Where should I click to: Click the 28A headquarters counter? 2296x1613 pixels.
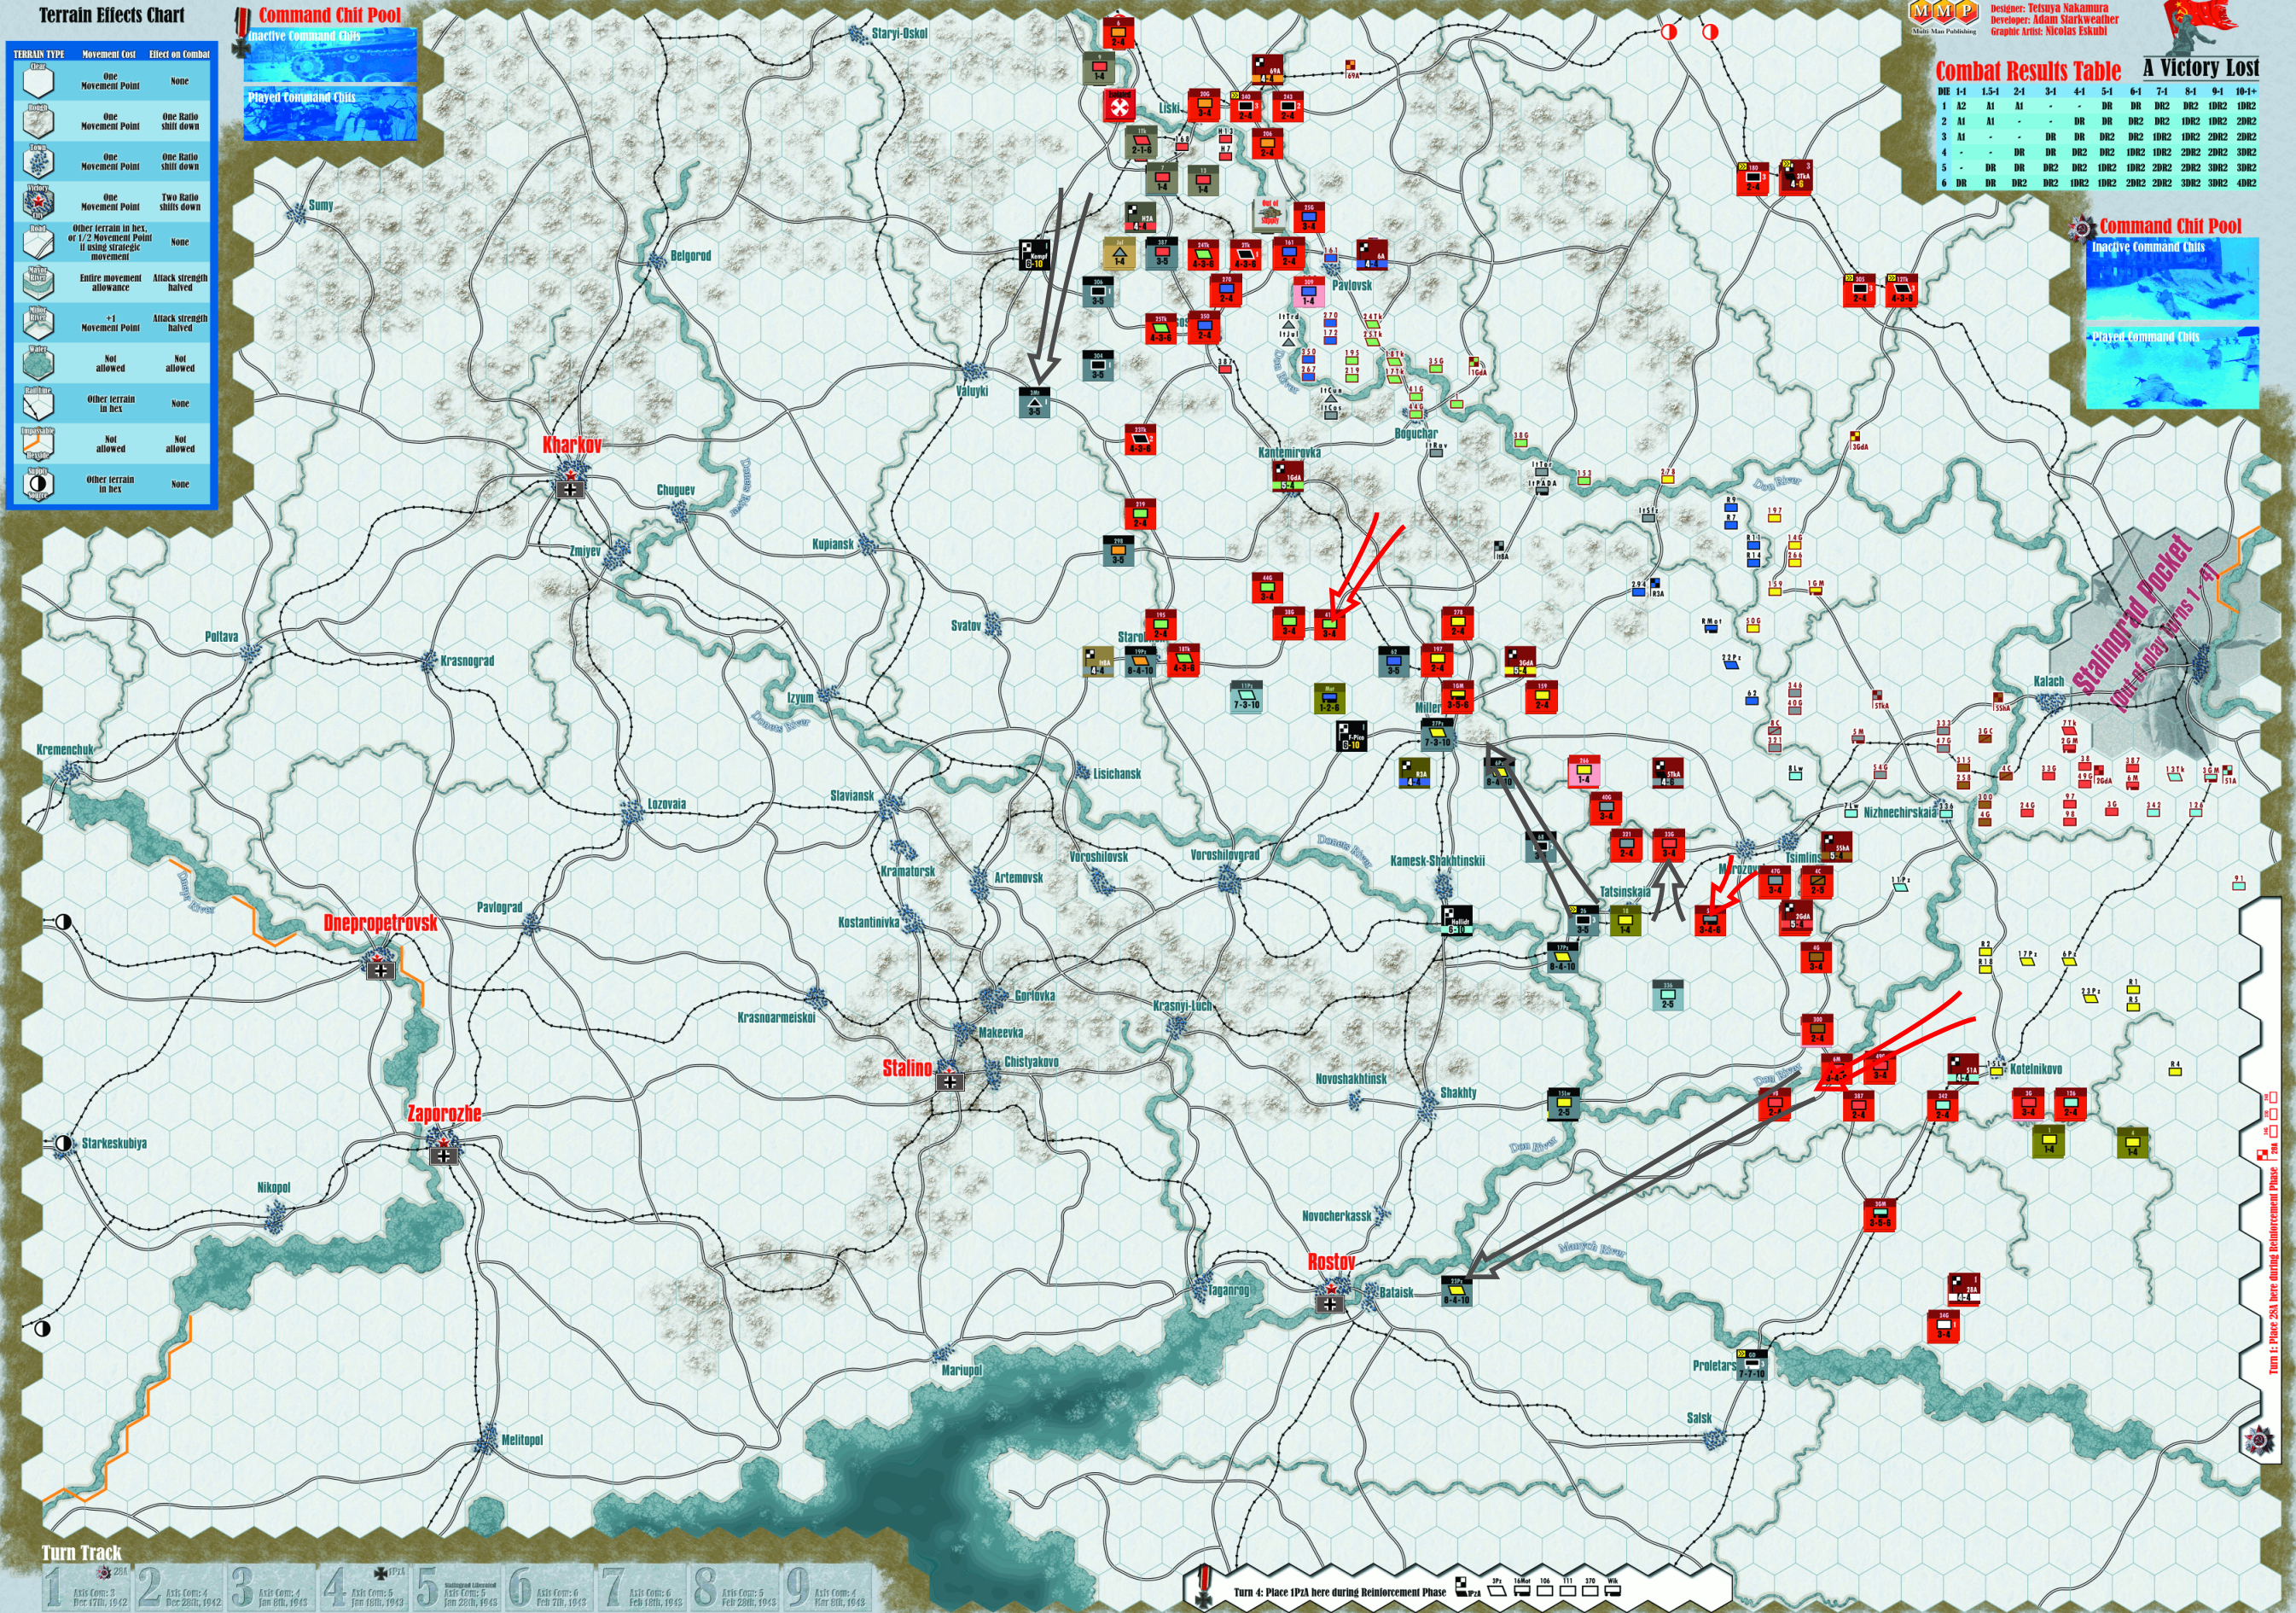[1964, 1290]
